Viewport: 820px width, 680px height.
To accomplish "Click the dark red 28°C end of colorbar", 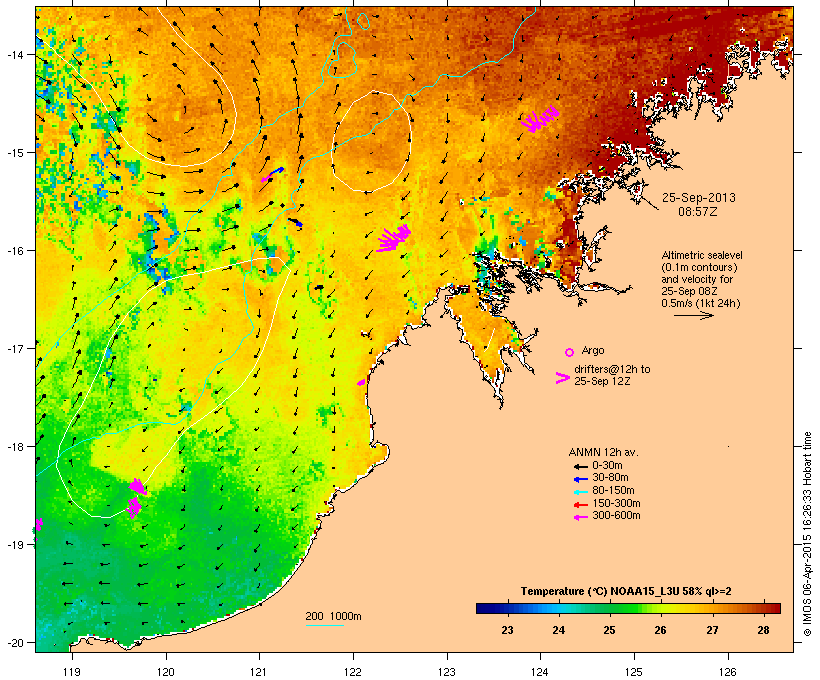I will coord(774,608).
